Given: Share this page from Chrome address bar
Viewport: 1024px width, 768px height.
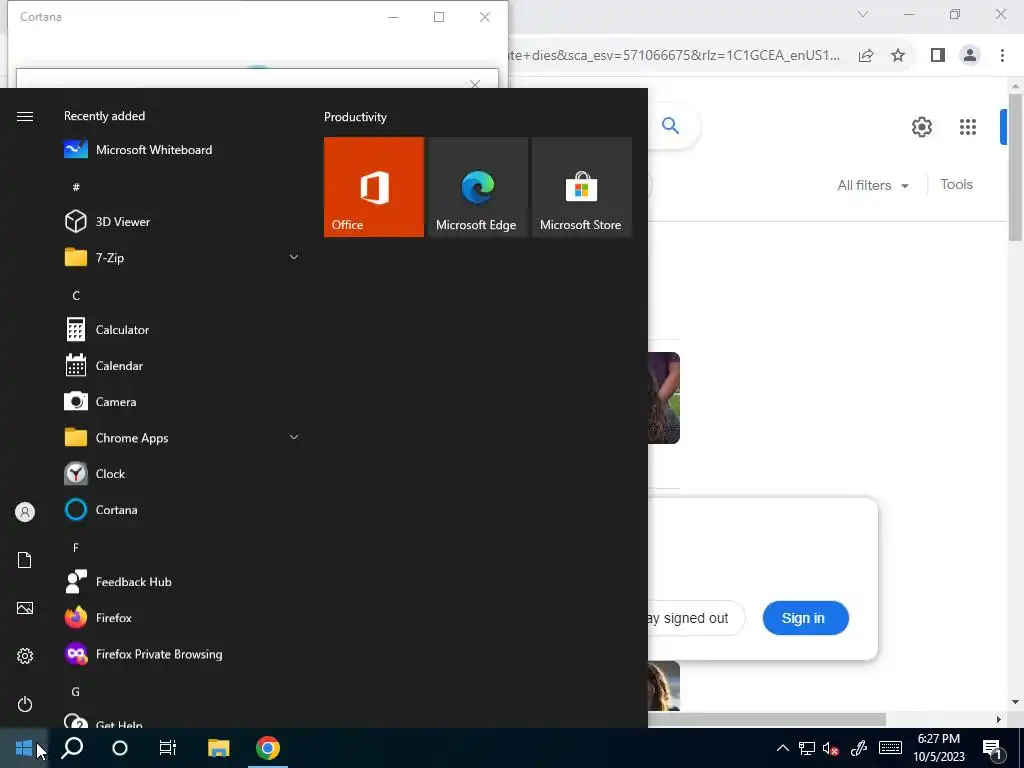Looking at the screenshot, I should pyautogui.click(x=866, y=56).
